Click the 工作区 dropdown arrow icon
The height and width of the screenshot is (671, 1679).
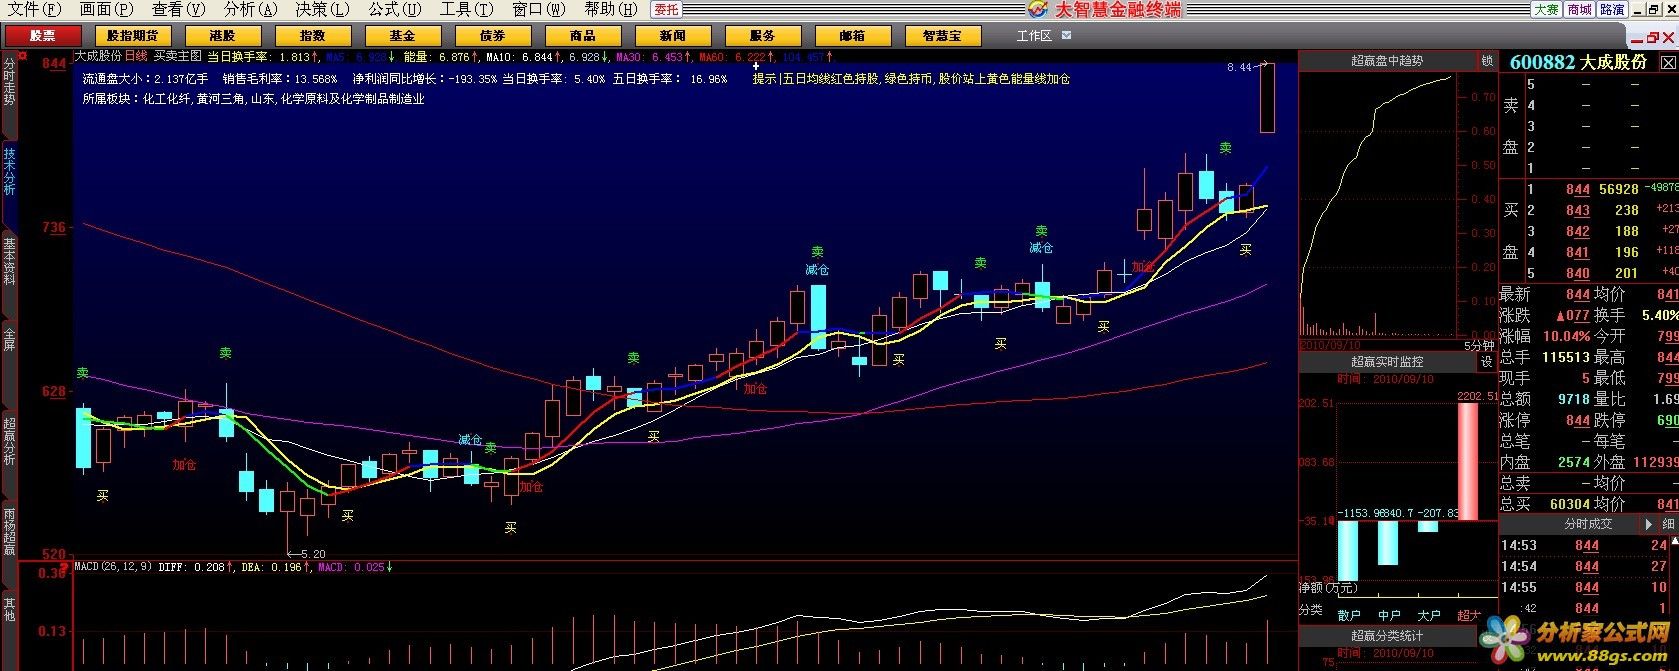(x=1066, y=35)
